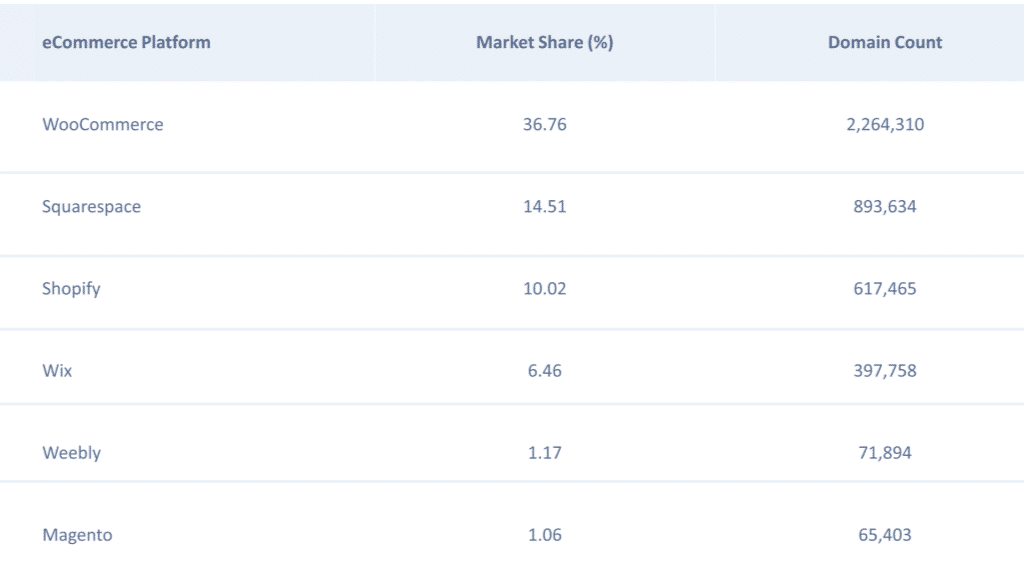Click the Domain Count column header
The height and width of the screenshot is (576, 1024).
point(885,42)
